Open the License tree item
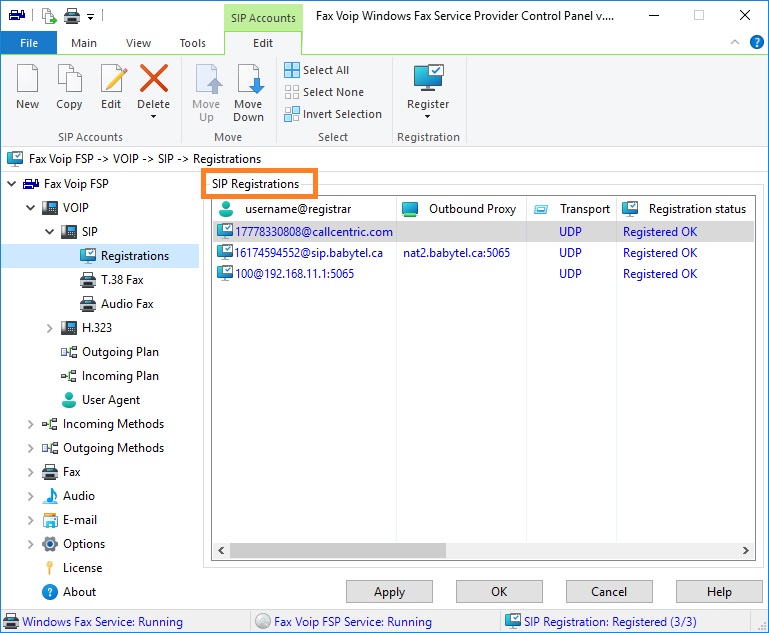Screen dimensions: 769x633 click(x=82, y=568)
